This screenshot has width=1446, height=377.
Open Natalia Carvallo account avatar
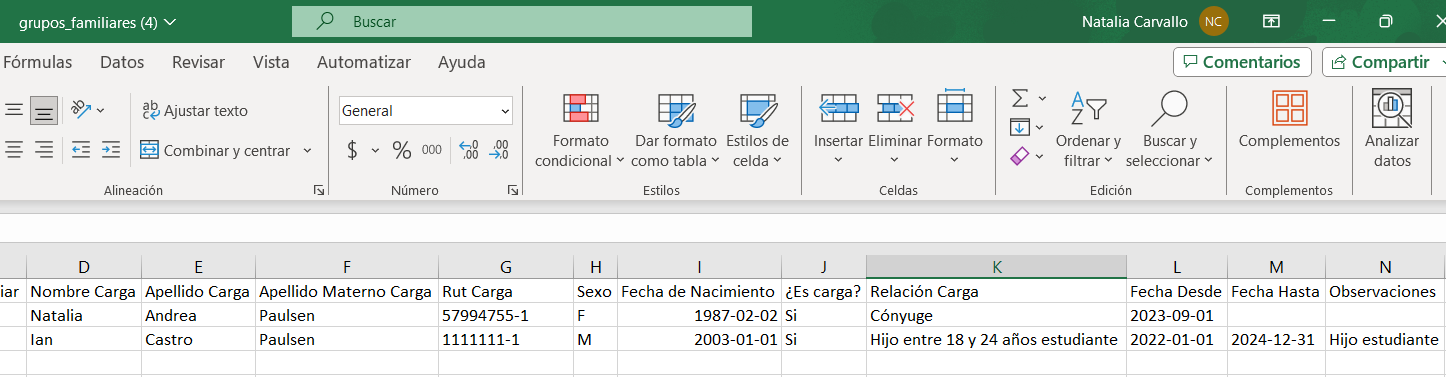[x=1214, y=21]
